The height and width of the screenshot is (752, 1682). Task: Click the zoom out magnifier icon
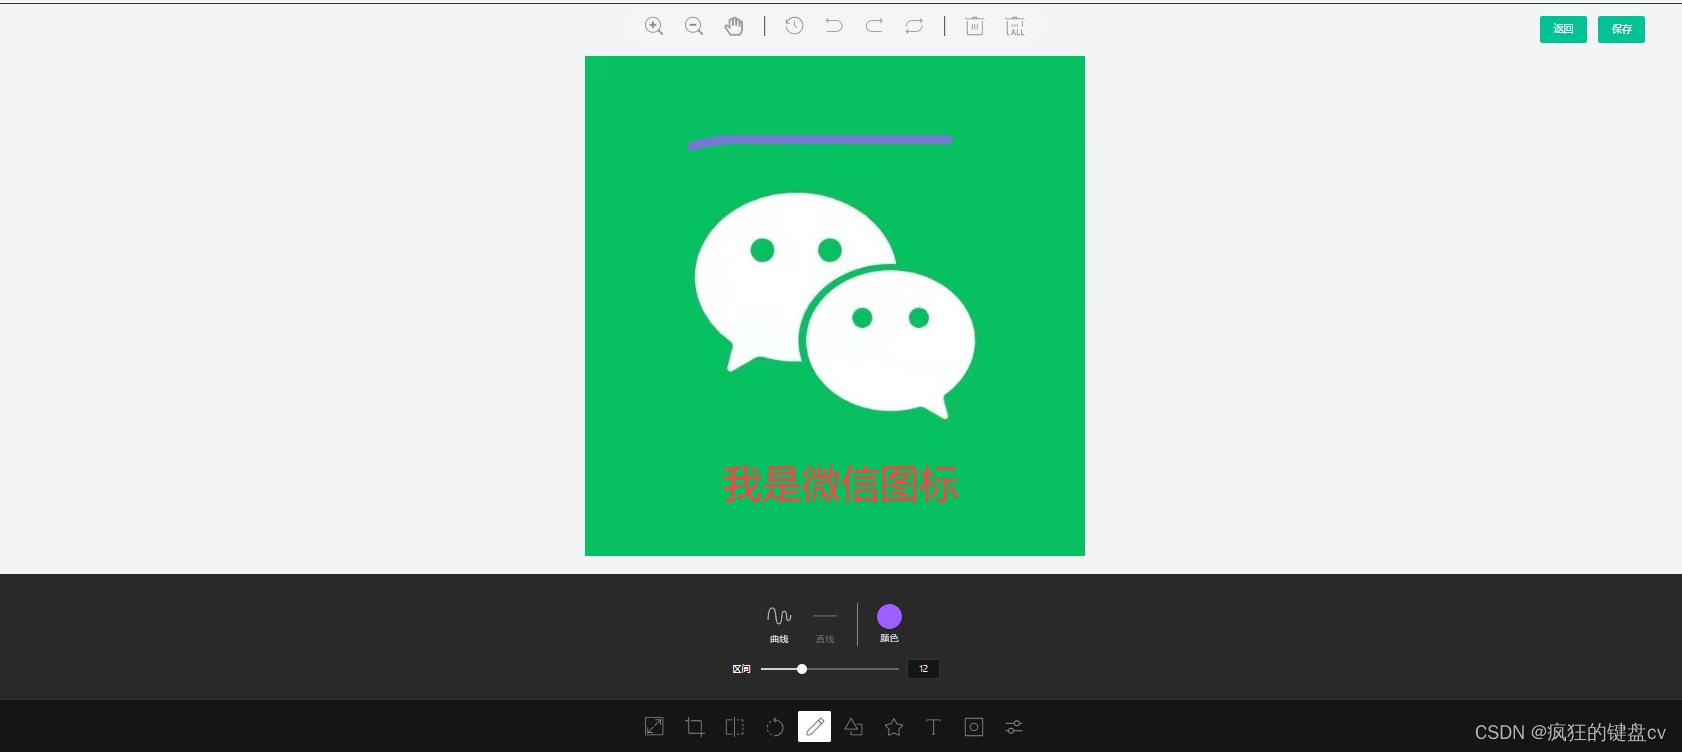point(694,26)
